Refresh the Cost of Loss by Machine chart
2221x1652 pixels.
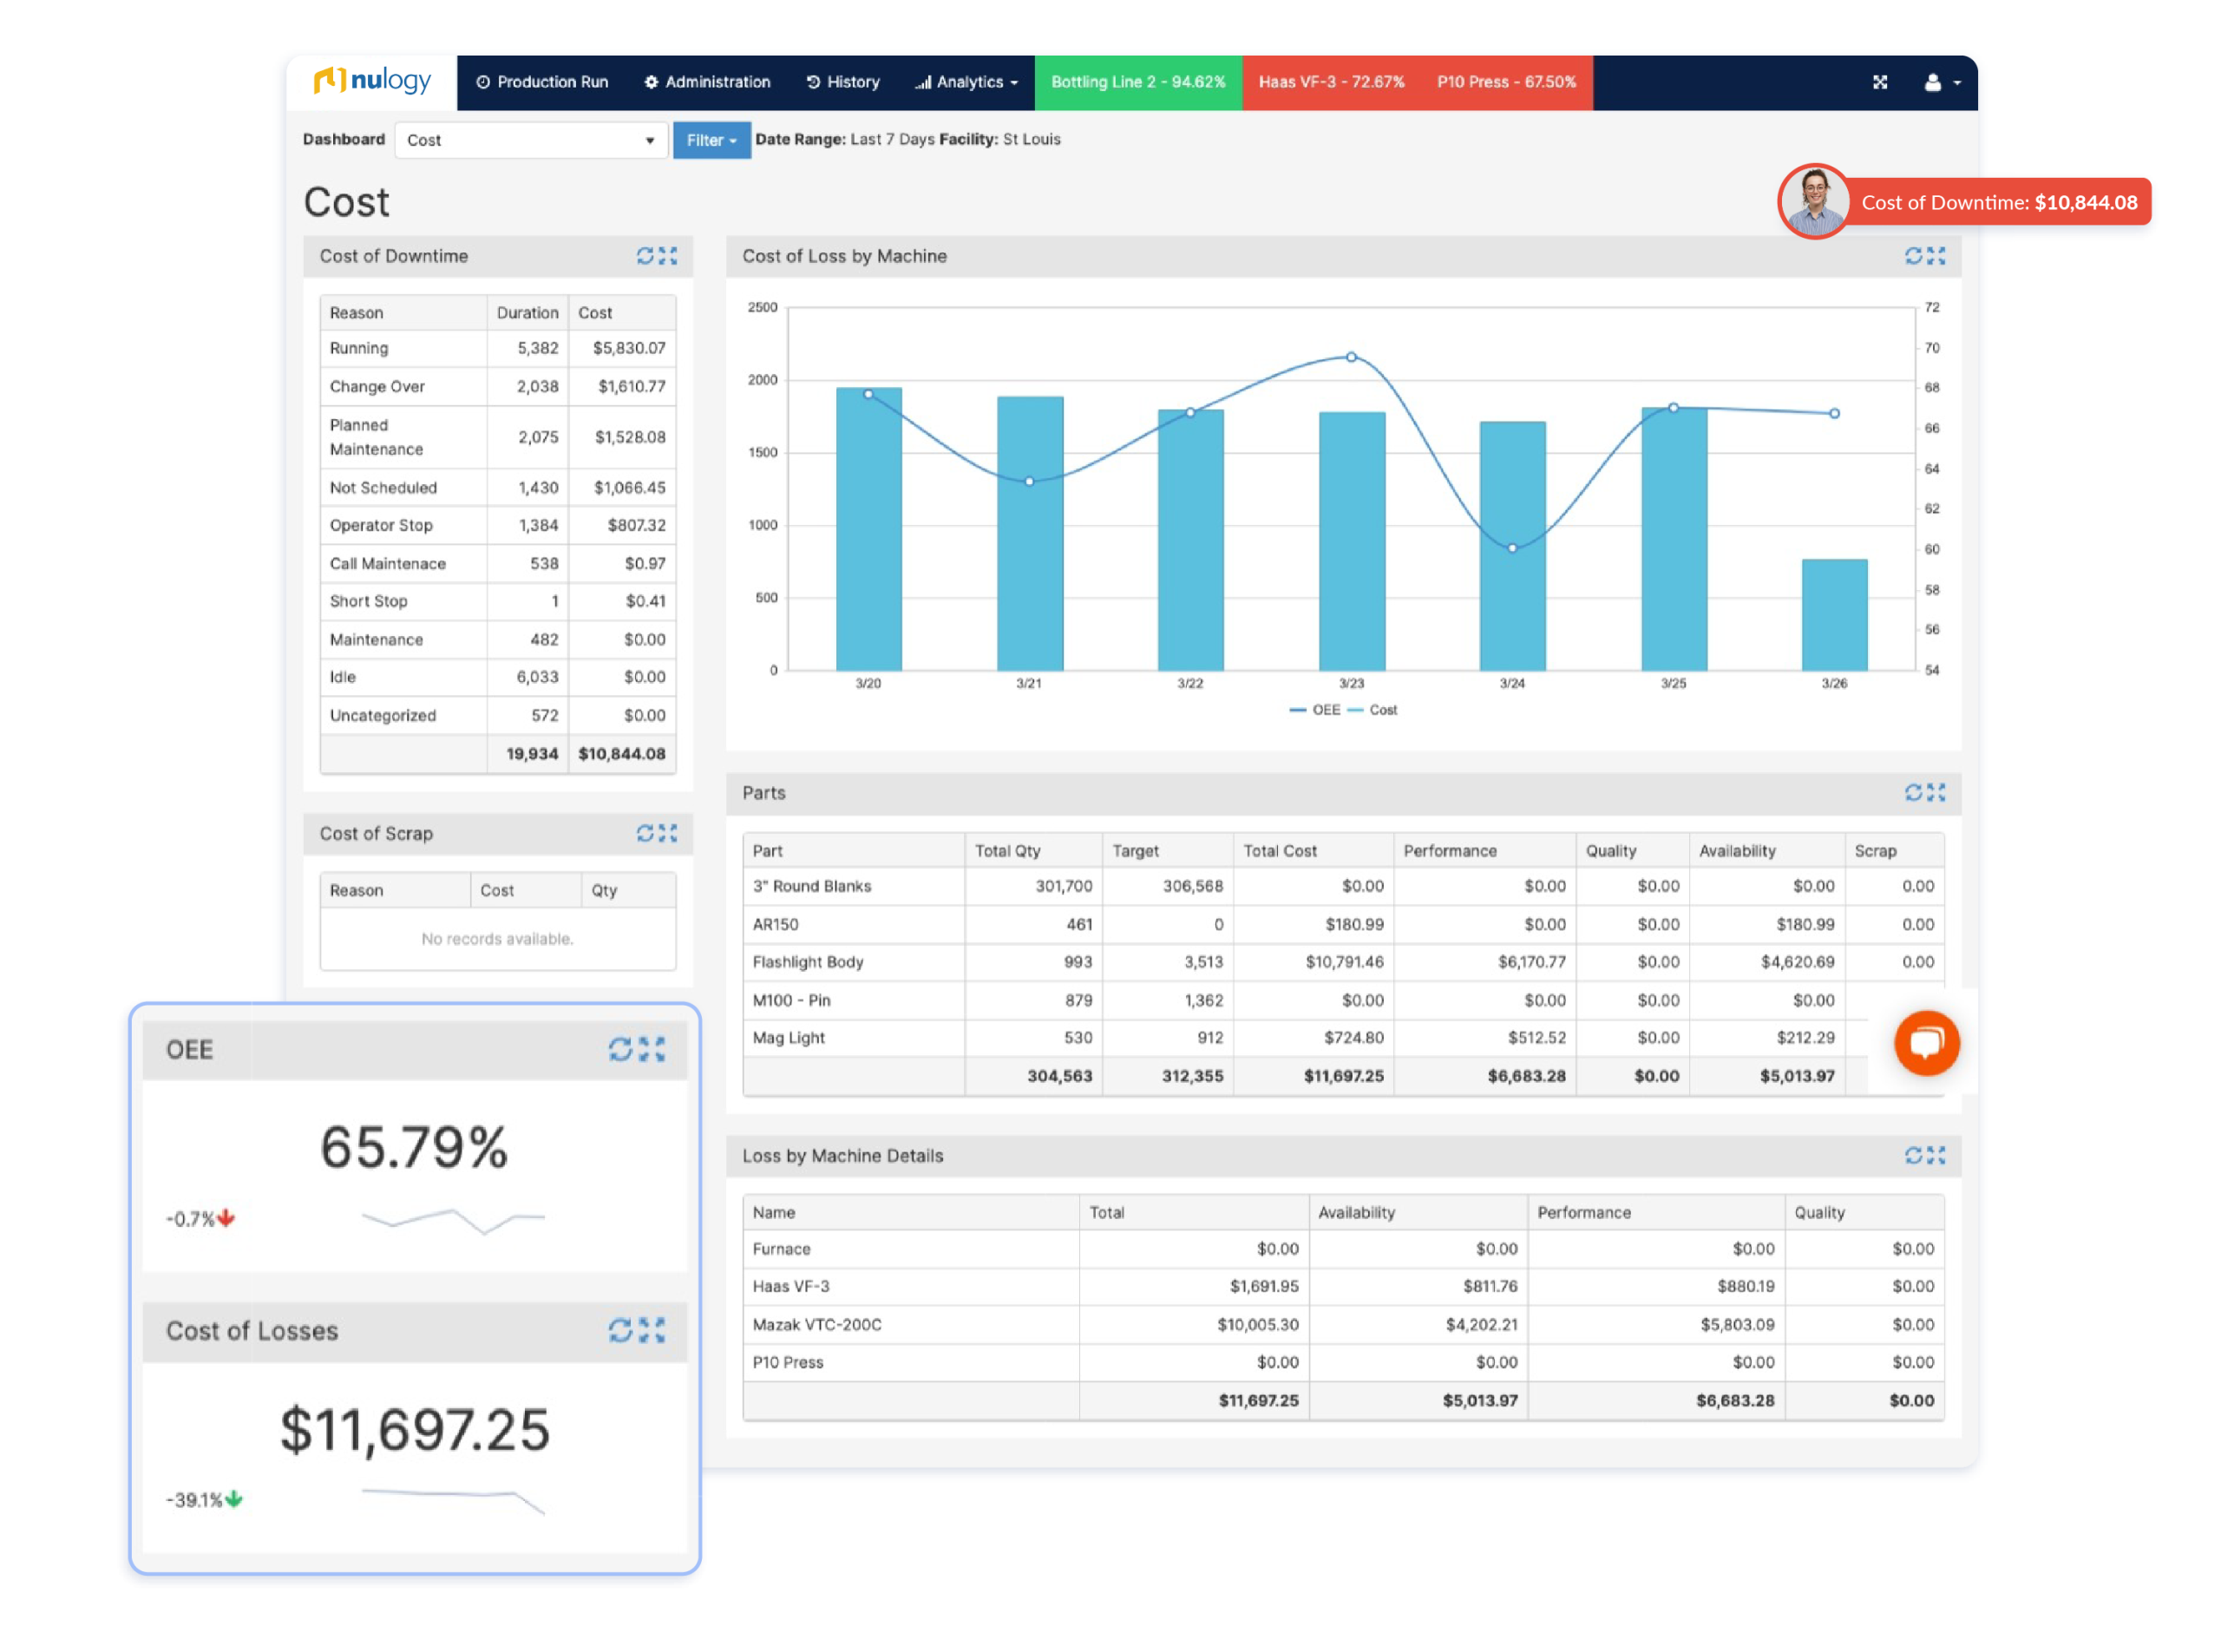[x=1913, y=256]
